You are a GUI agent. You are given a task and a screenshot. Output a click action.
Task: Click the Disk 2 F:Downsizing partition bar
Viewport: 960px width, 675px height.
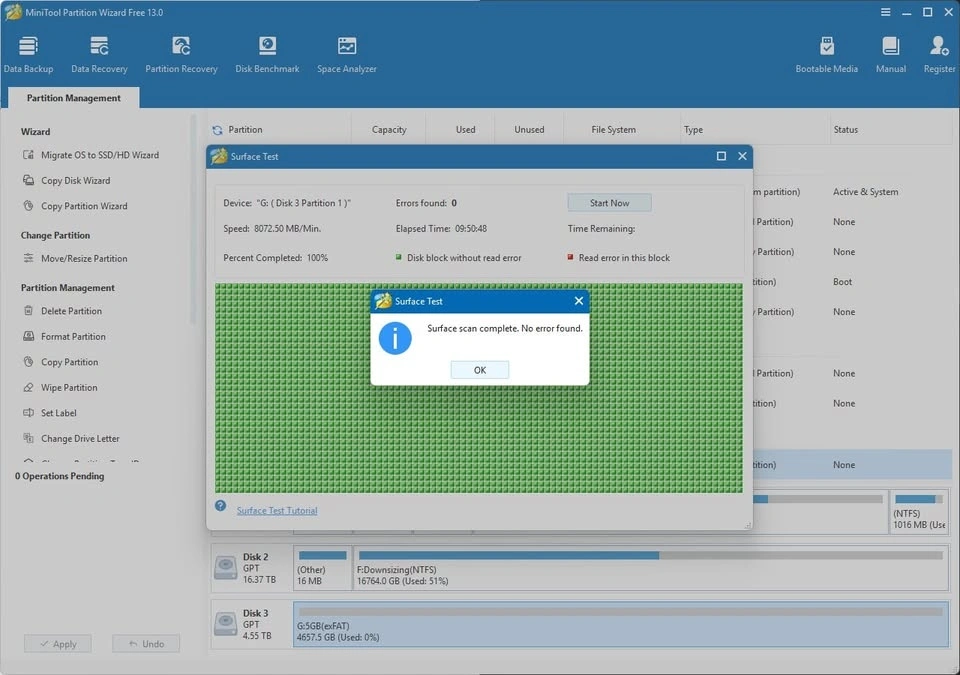650,567
